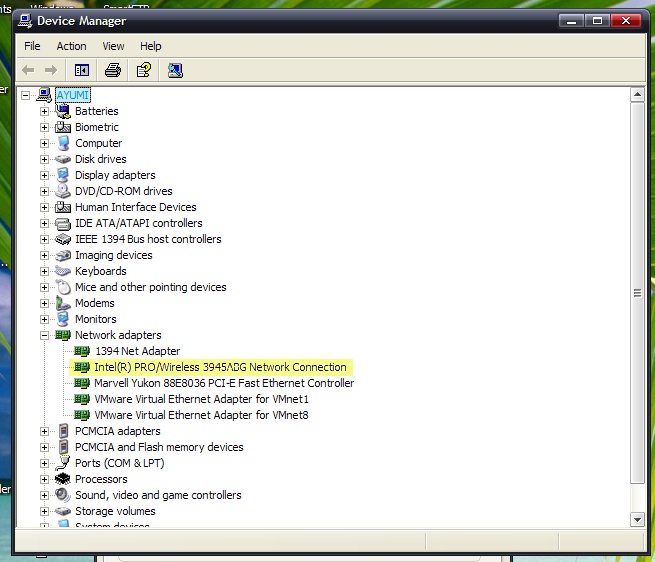Click the Modems category icon
This screenshot has width=655, height=562.
(x=63, y=303)
